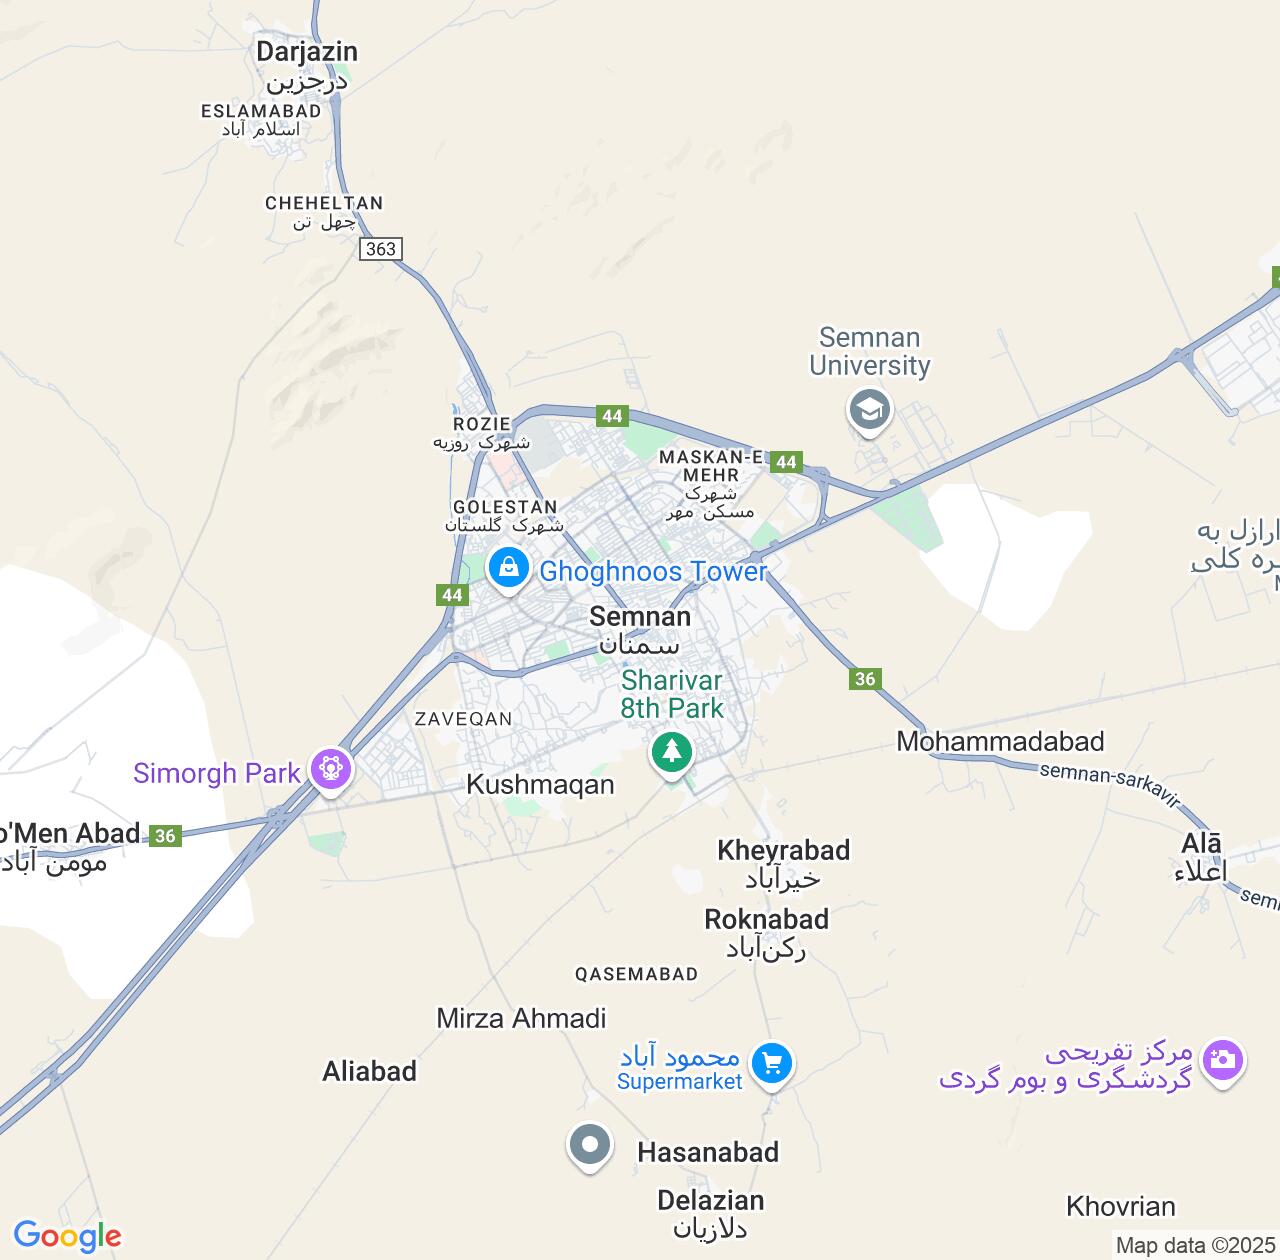
Task: Click the Simorgh Park purple attraction pin
Action: pos(330,770)
